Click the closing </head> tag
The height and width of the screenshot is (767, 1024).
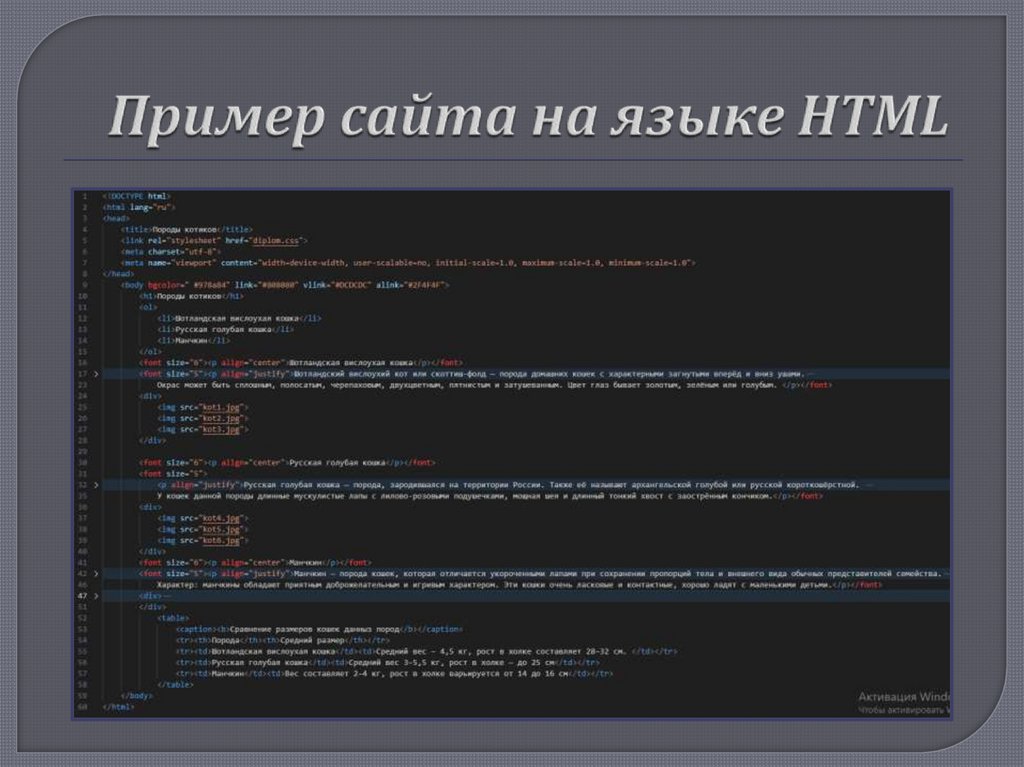tap(118, 274)
